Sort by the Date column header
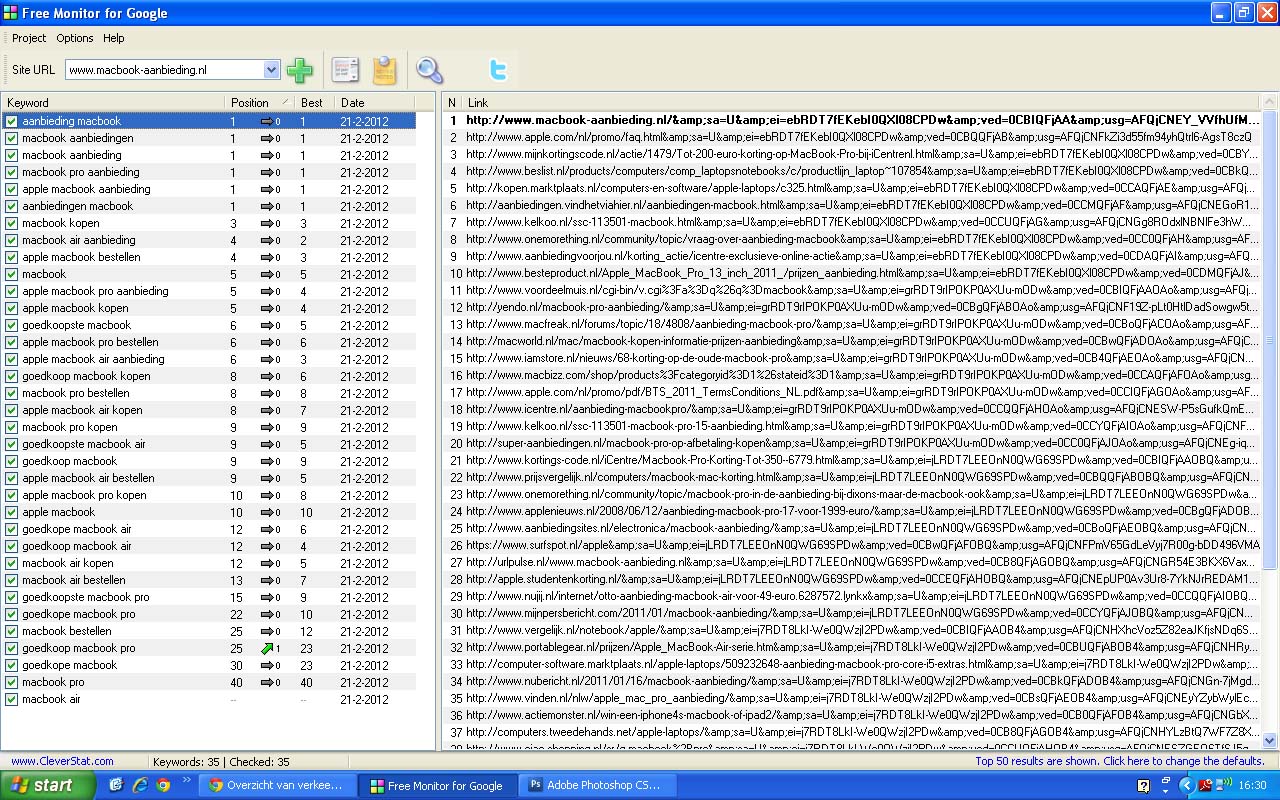 click(x=376, y=102)
